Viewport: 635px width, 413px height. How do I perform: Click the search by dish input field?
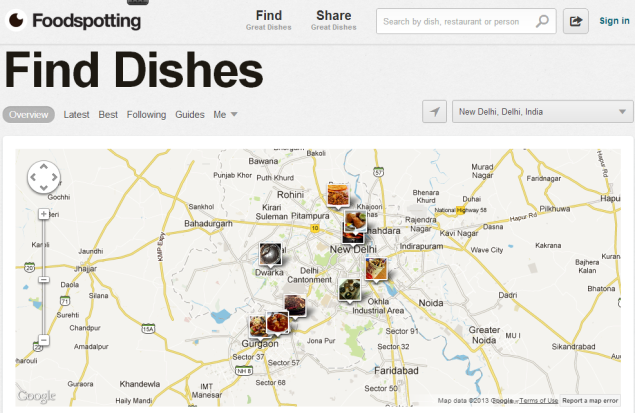tap(458, 21)
